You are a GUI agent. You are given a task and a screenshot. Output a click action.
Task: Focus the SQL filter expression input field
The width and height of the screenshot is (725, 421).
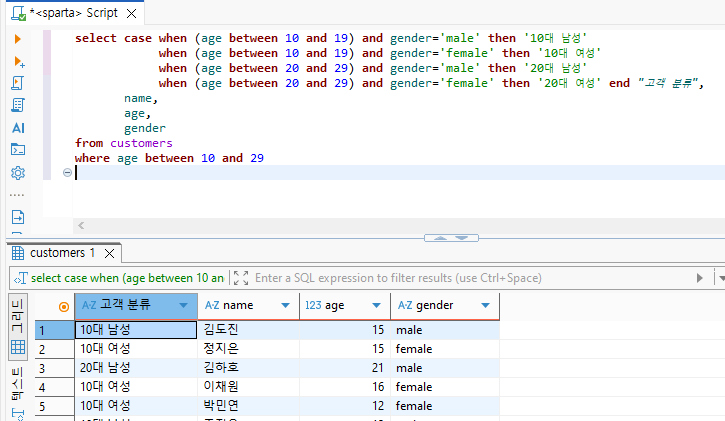coord(472,278)
